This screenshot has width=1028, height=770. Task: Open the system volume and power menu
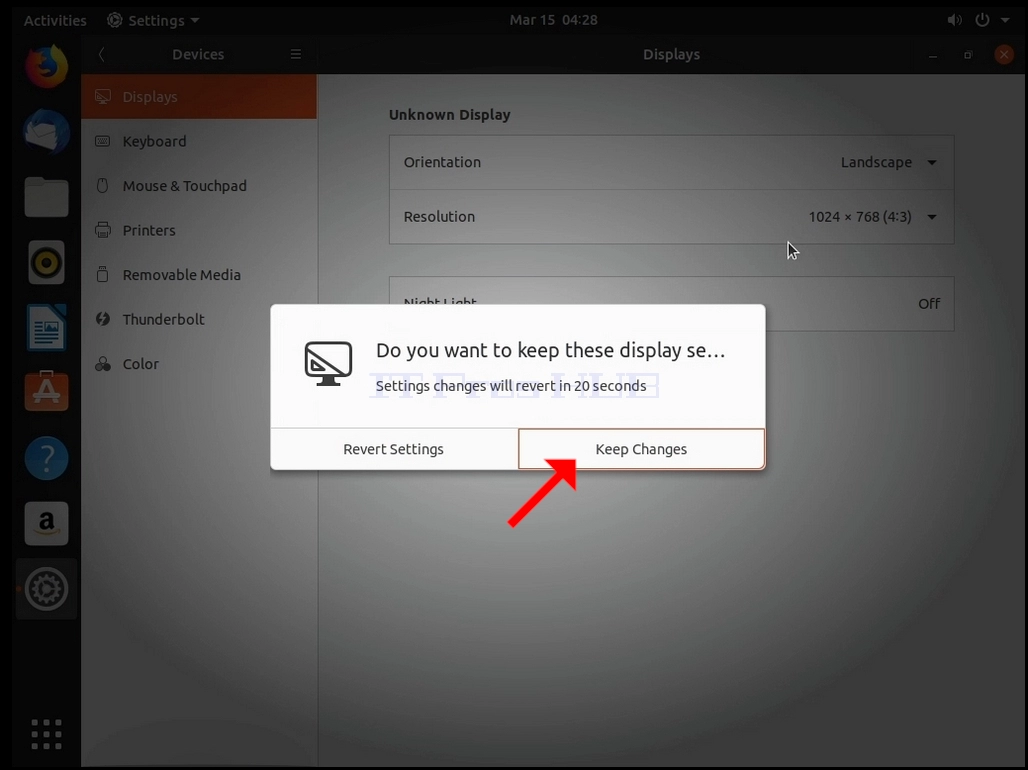(978, 20)
